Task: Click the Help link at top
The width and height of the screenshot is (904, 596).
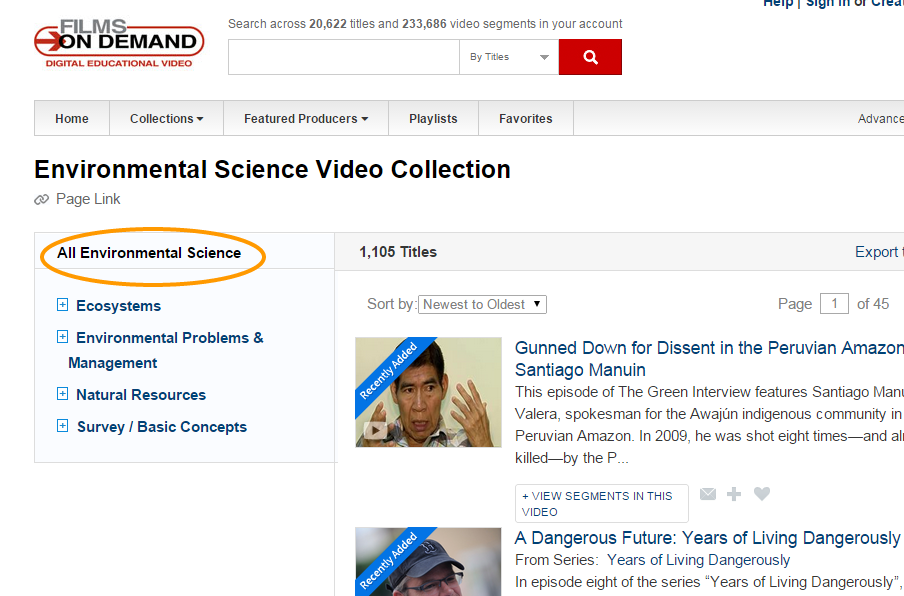Action: coord(778,3)
